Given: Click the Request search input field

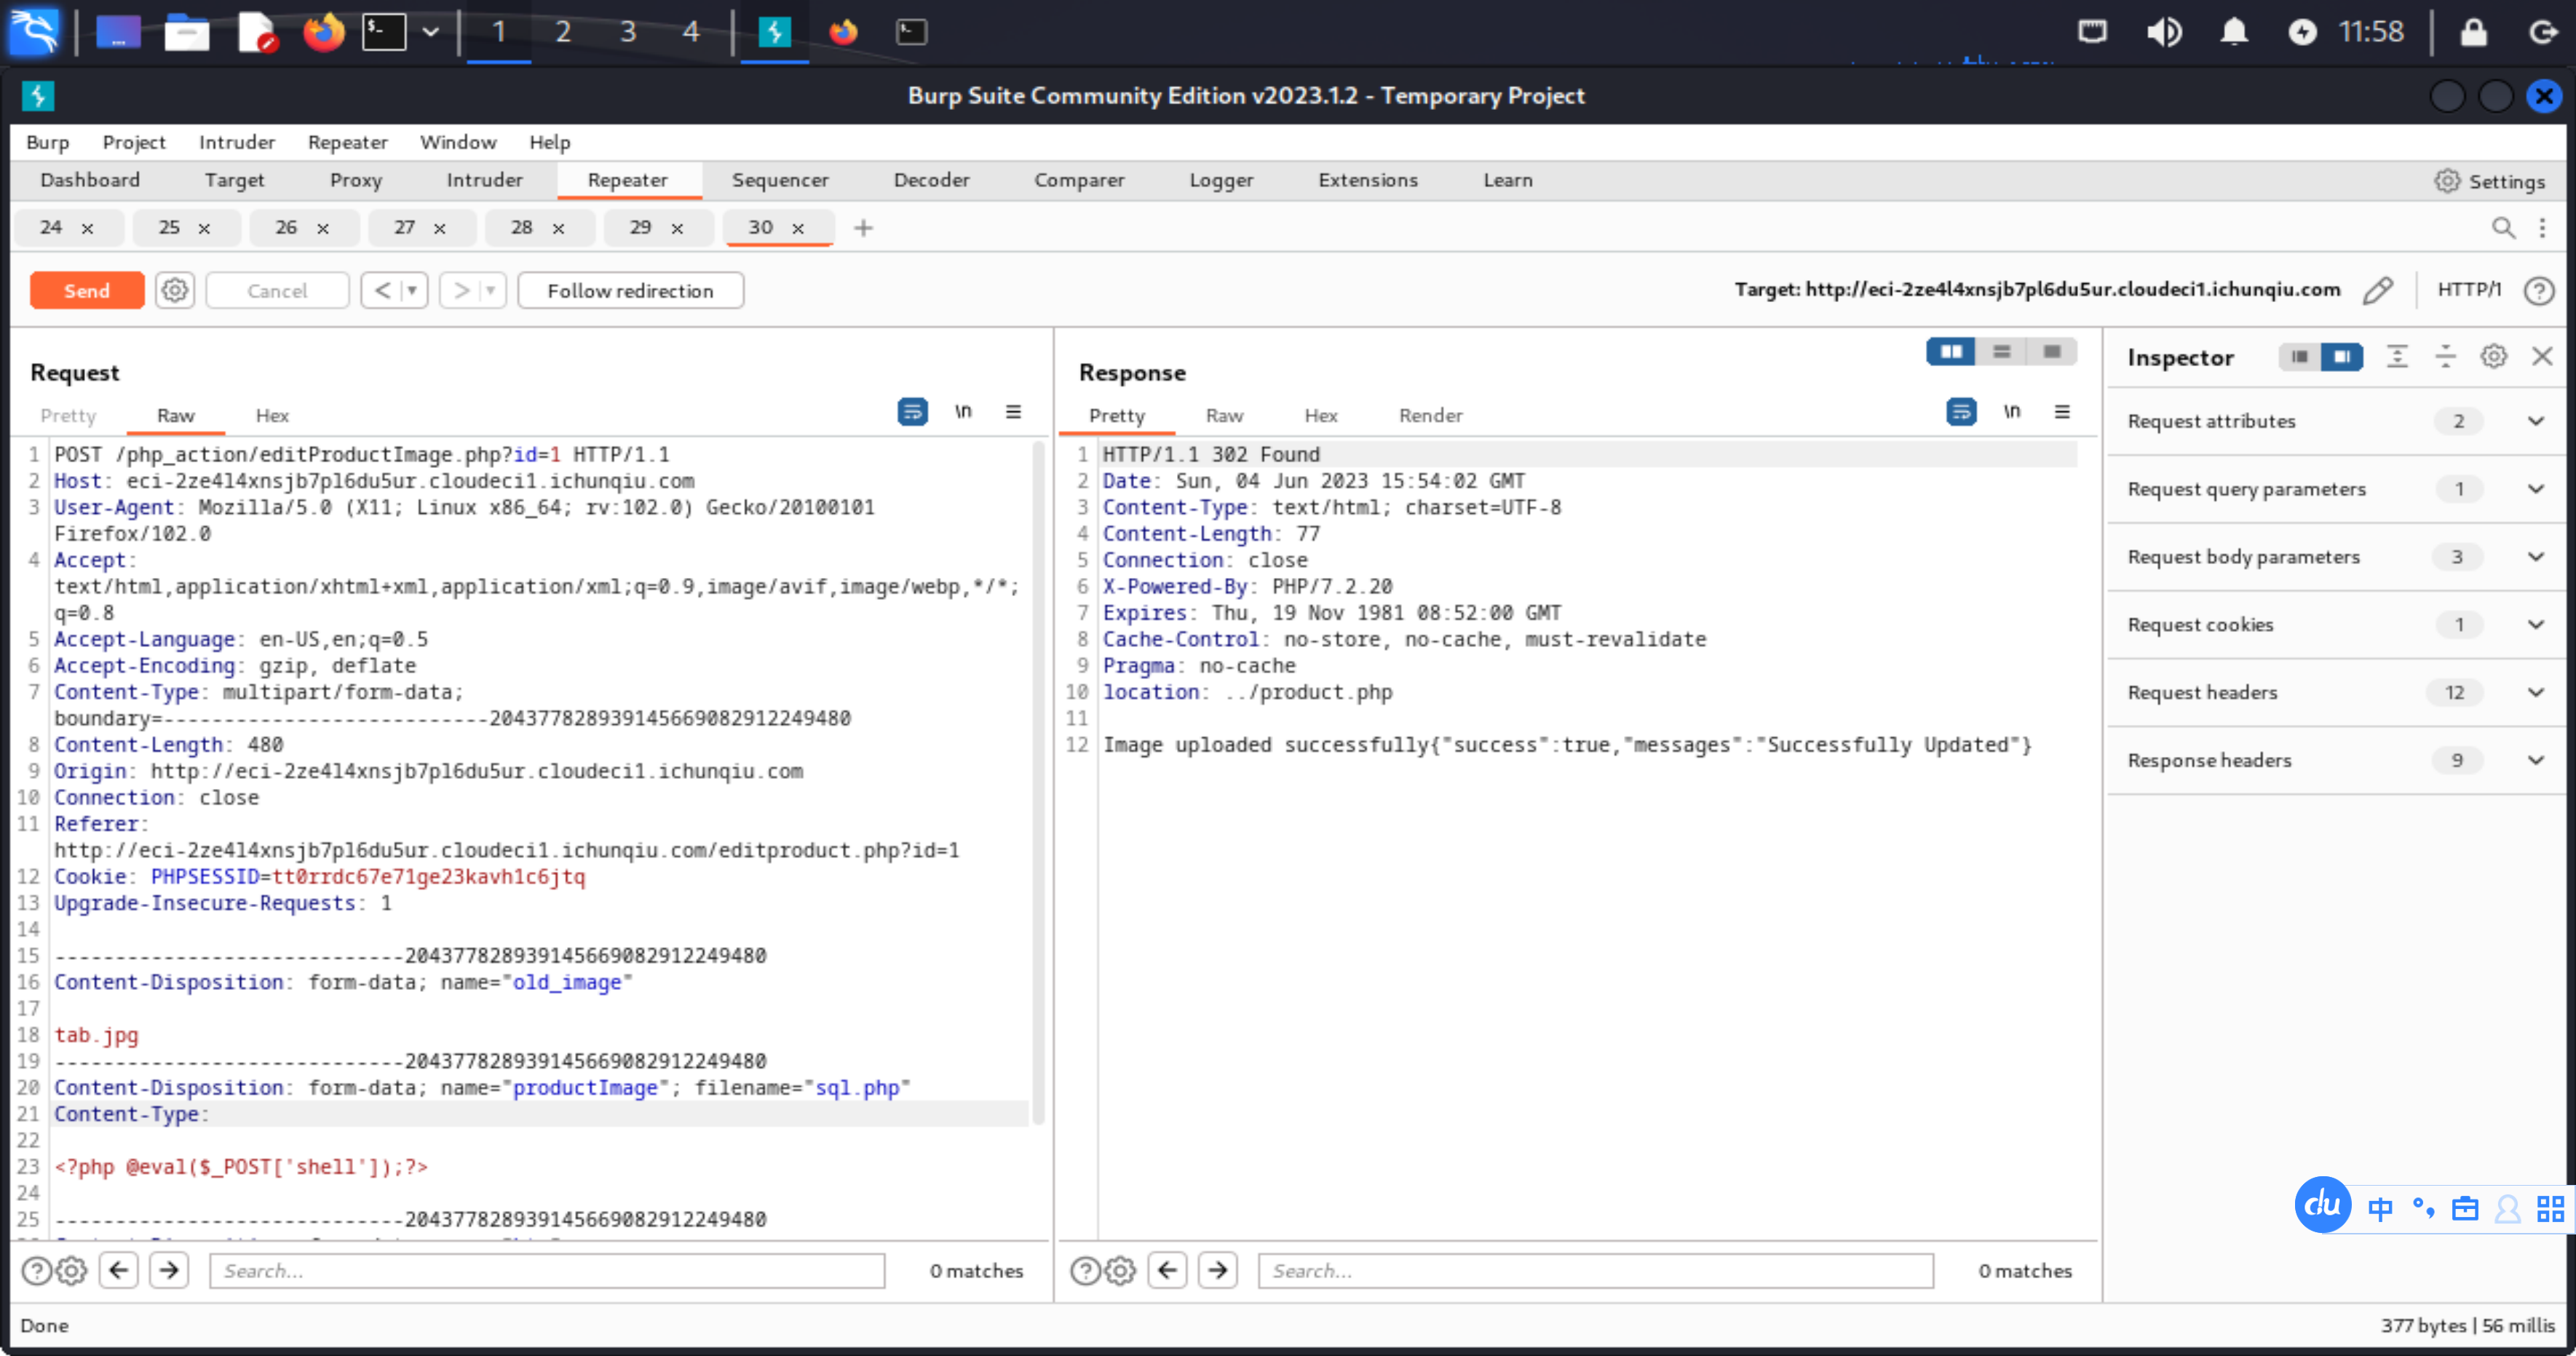Looking at the screenshot, I should click(547, 1270).
